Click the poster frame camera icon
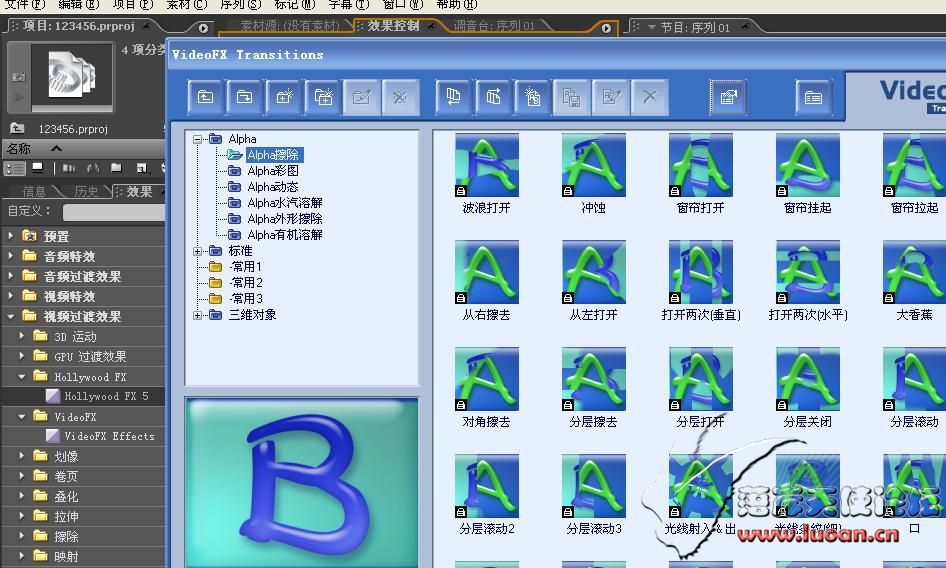The width and height of the screenshot is (946, 568). click(x=19, y=77)
